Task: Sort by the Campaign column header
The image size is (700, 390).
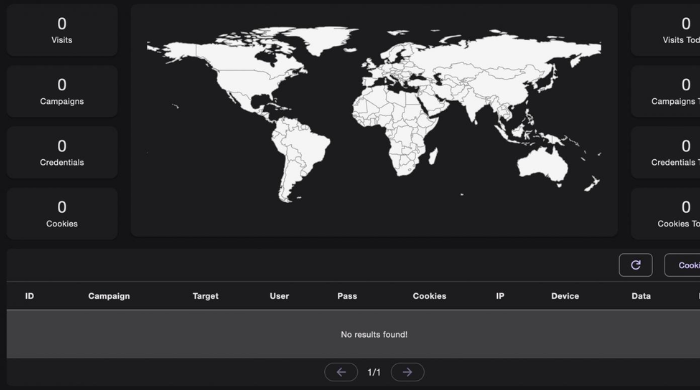Action: point(109,296)
